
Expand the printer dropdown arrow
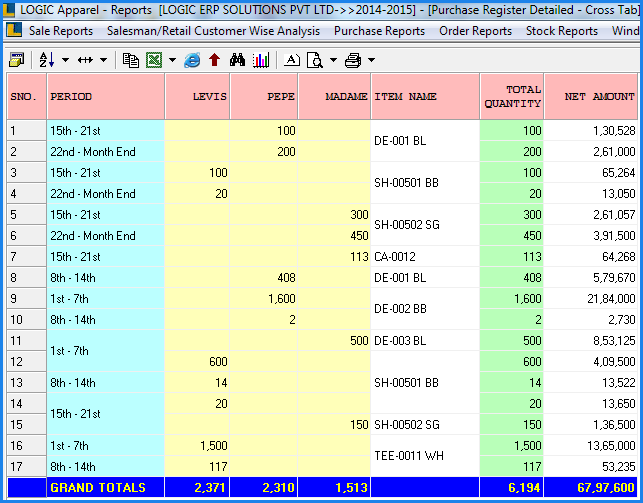[371, 60]
